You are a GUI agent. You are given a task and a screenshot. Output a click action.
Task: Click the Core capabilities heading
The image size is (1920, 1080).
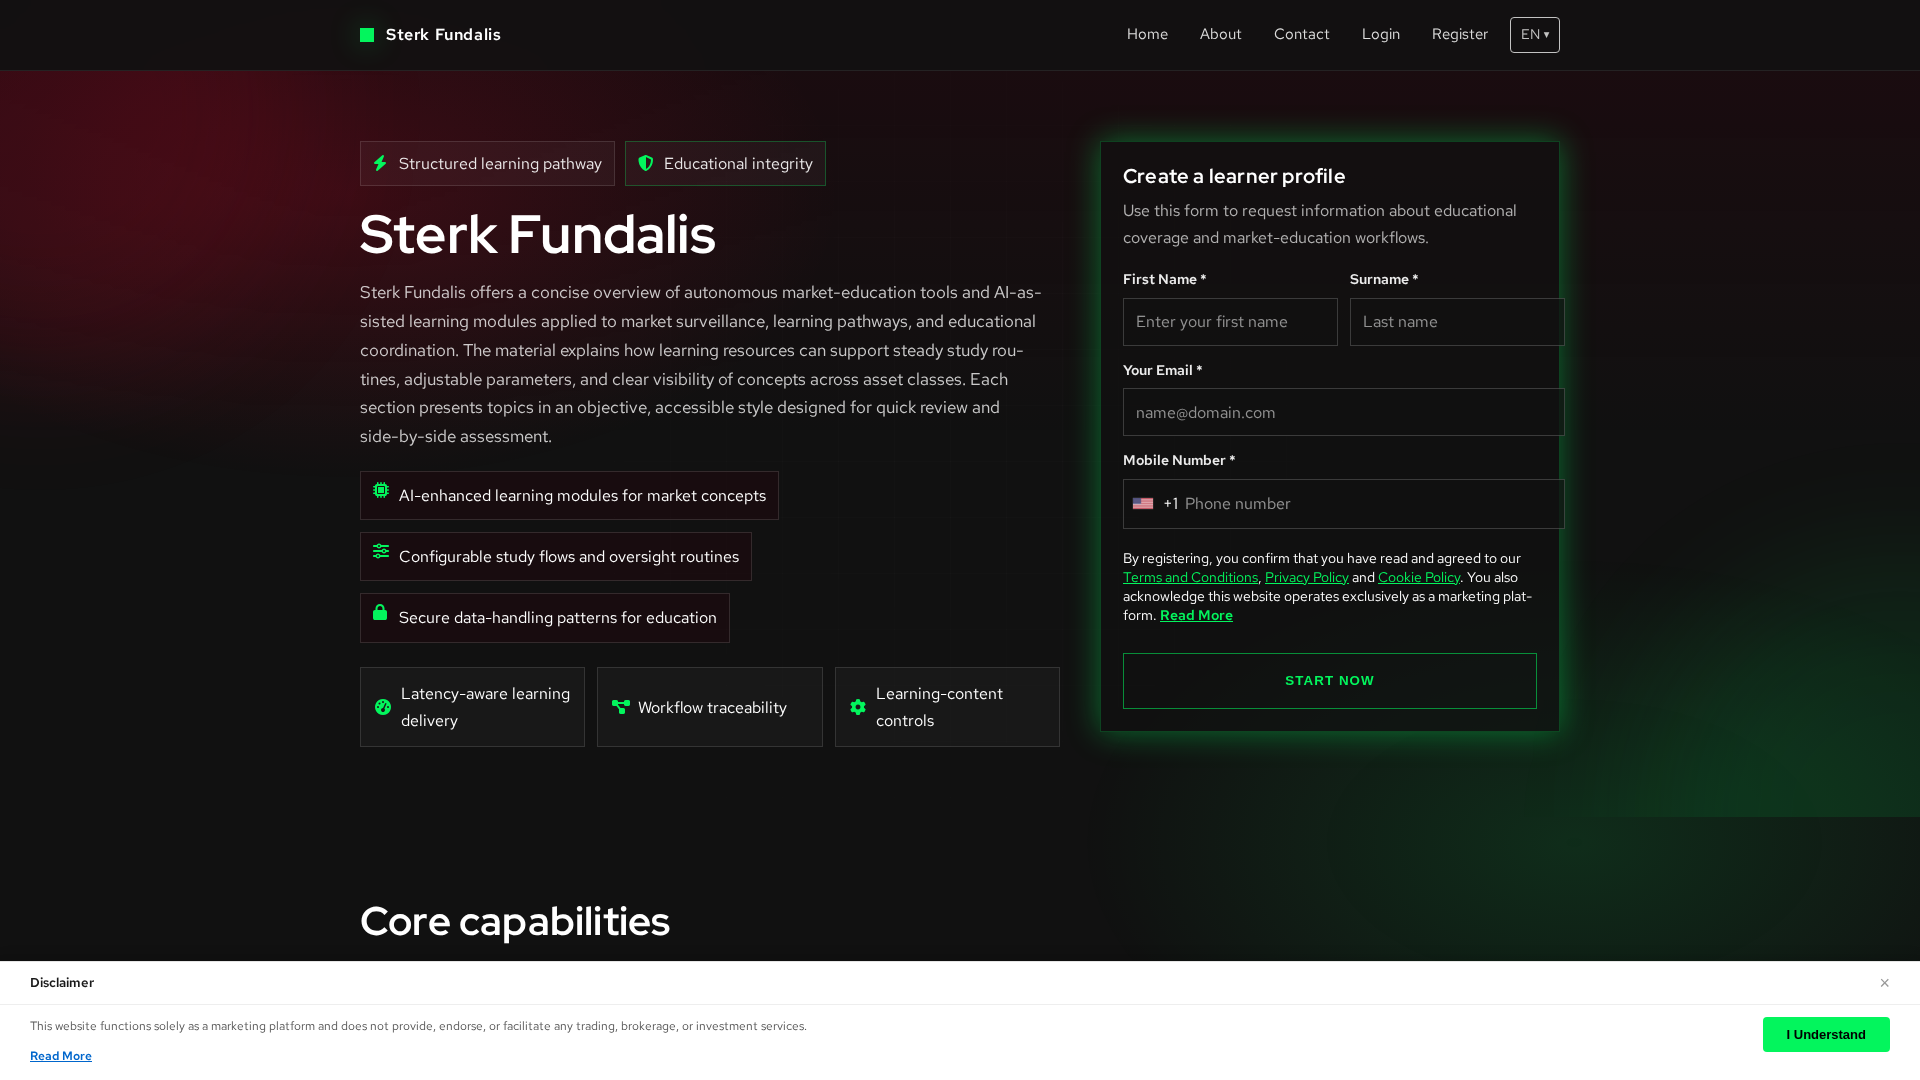pos(515,921)
